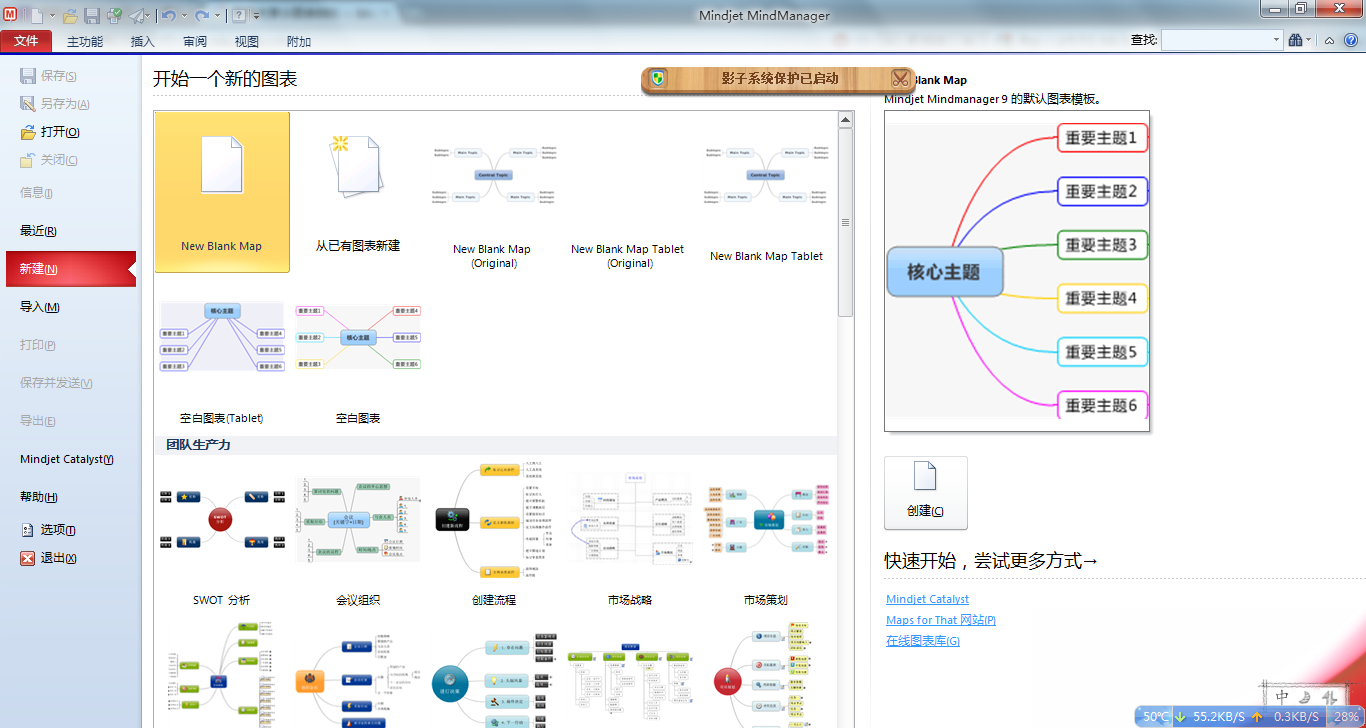Open the dropdown arrow beside the new document icon
This screenshot has height=728, width=1366.
pyautogui.click(x=52, y=16)
